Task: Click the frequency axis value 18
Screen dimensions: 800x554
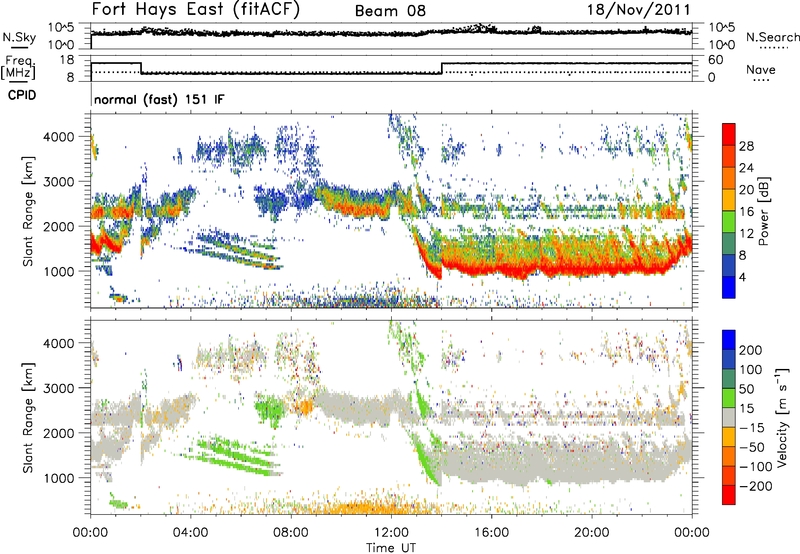Action: coord(67,60)
